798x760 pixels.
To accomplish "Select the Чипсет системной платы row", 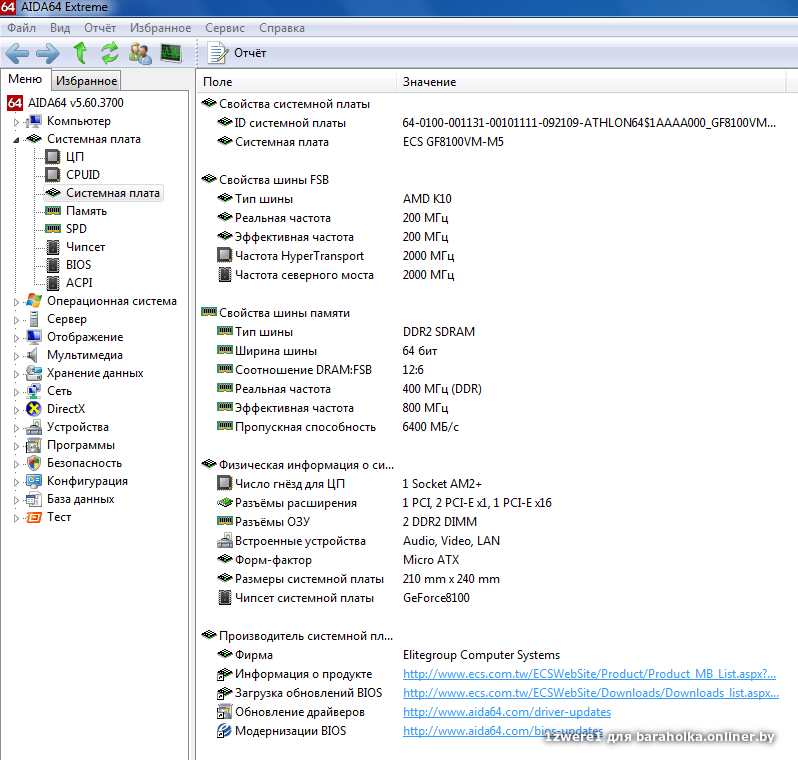I will coord(344,598).
